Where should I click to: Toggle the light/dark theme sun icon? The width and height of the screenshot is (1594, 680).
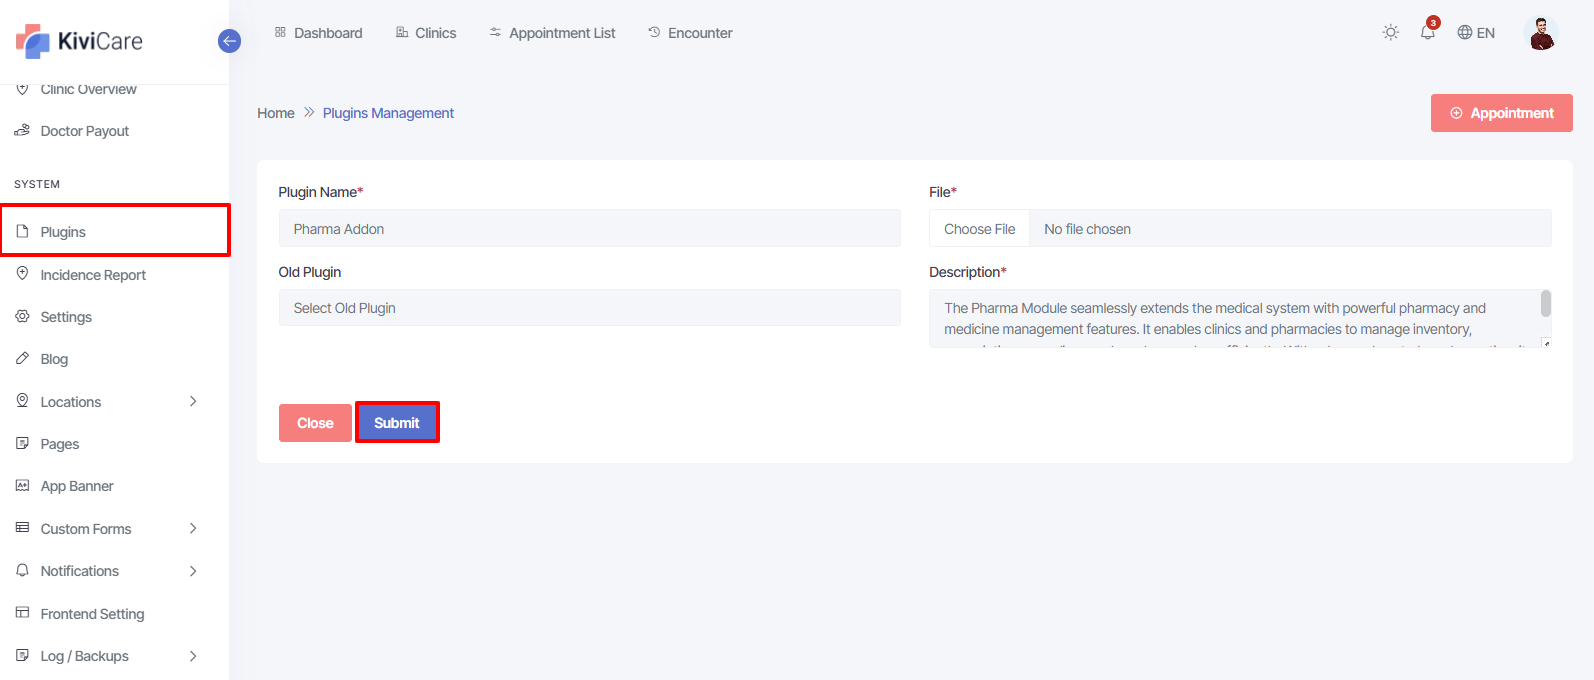pyautogui.click(x=1390, y=33)
